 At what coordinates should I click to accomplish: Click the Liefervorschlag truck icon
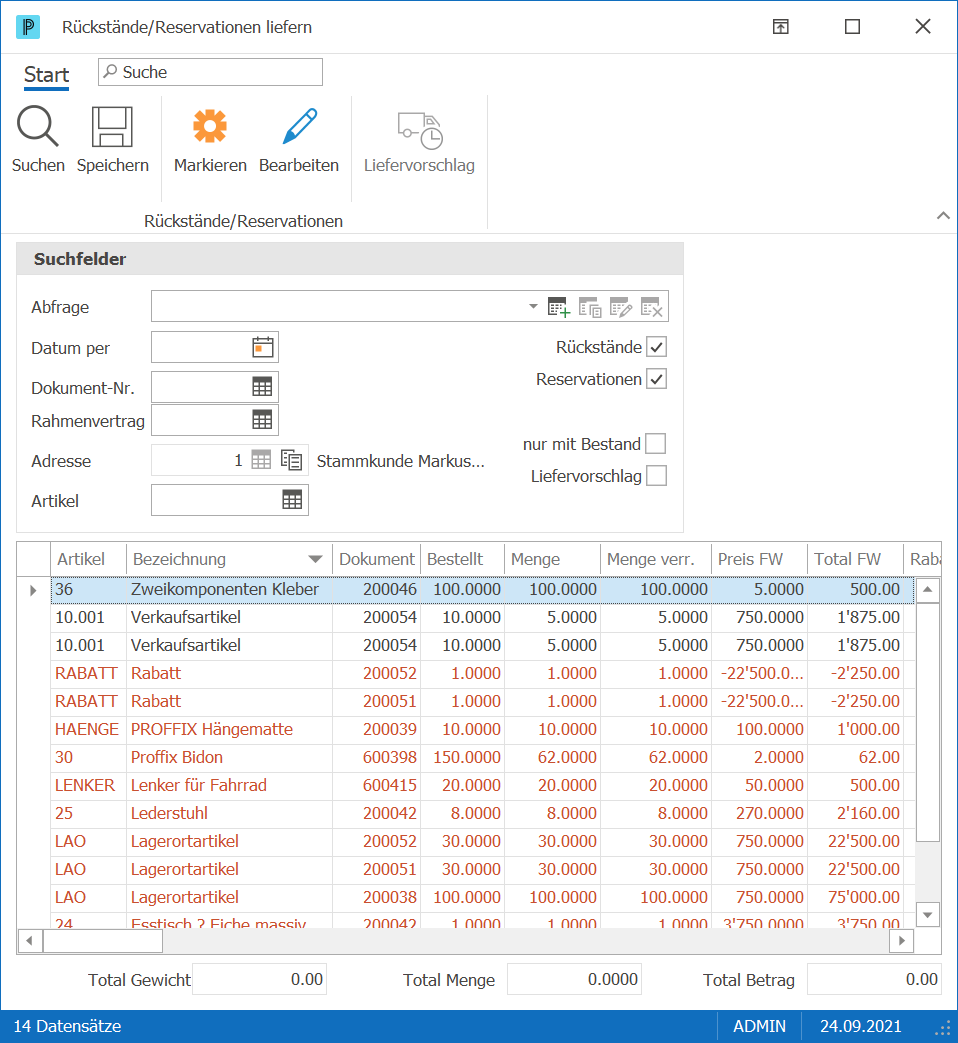(x=420, y=130)
